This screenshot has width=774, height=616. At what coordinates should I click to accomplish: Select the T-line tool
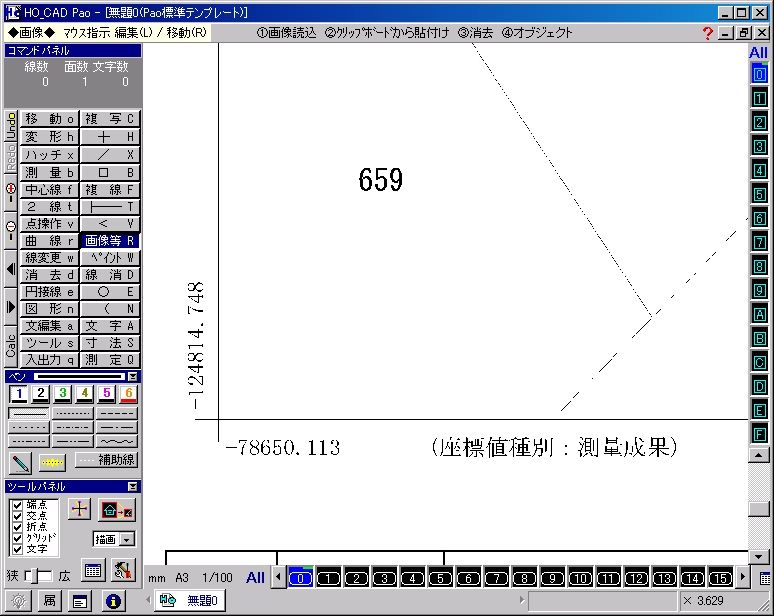coord(110,207)
